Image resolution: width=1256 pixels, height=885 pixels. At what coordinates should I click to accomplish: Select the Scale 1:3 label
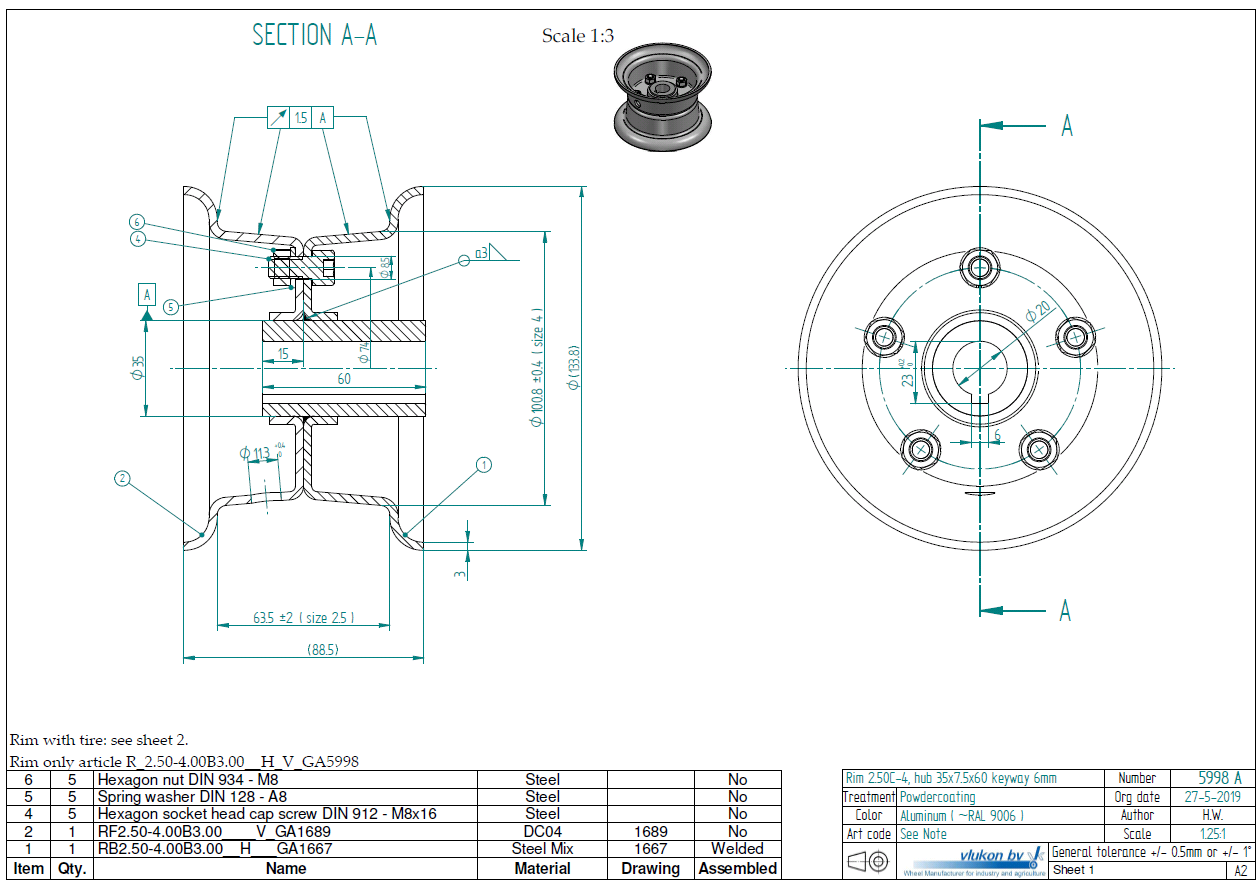[x=577, y=36]
